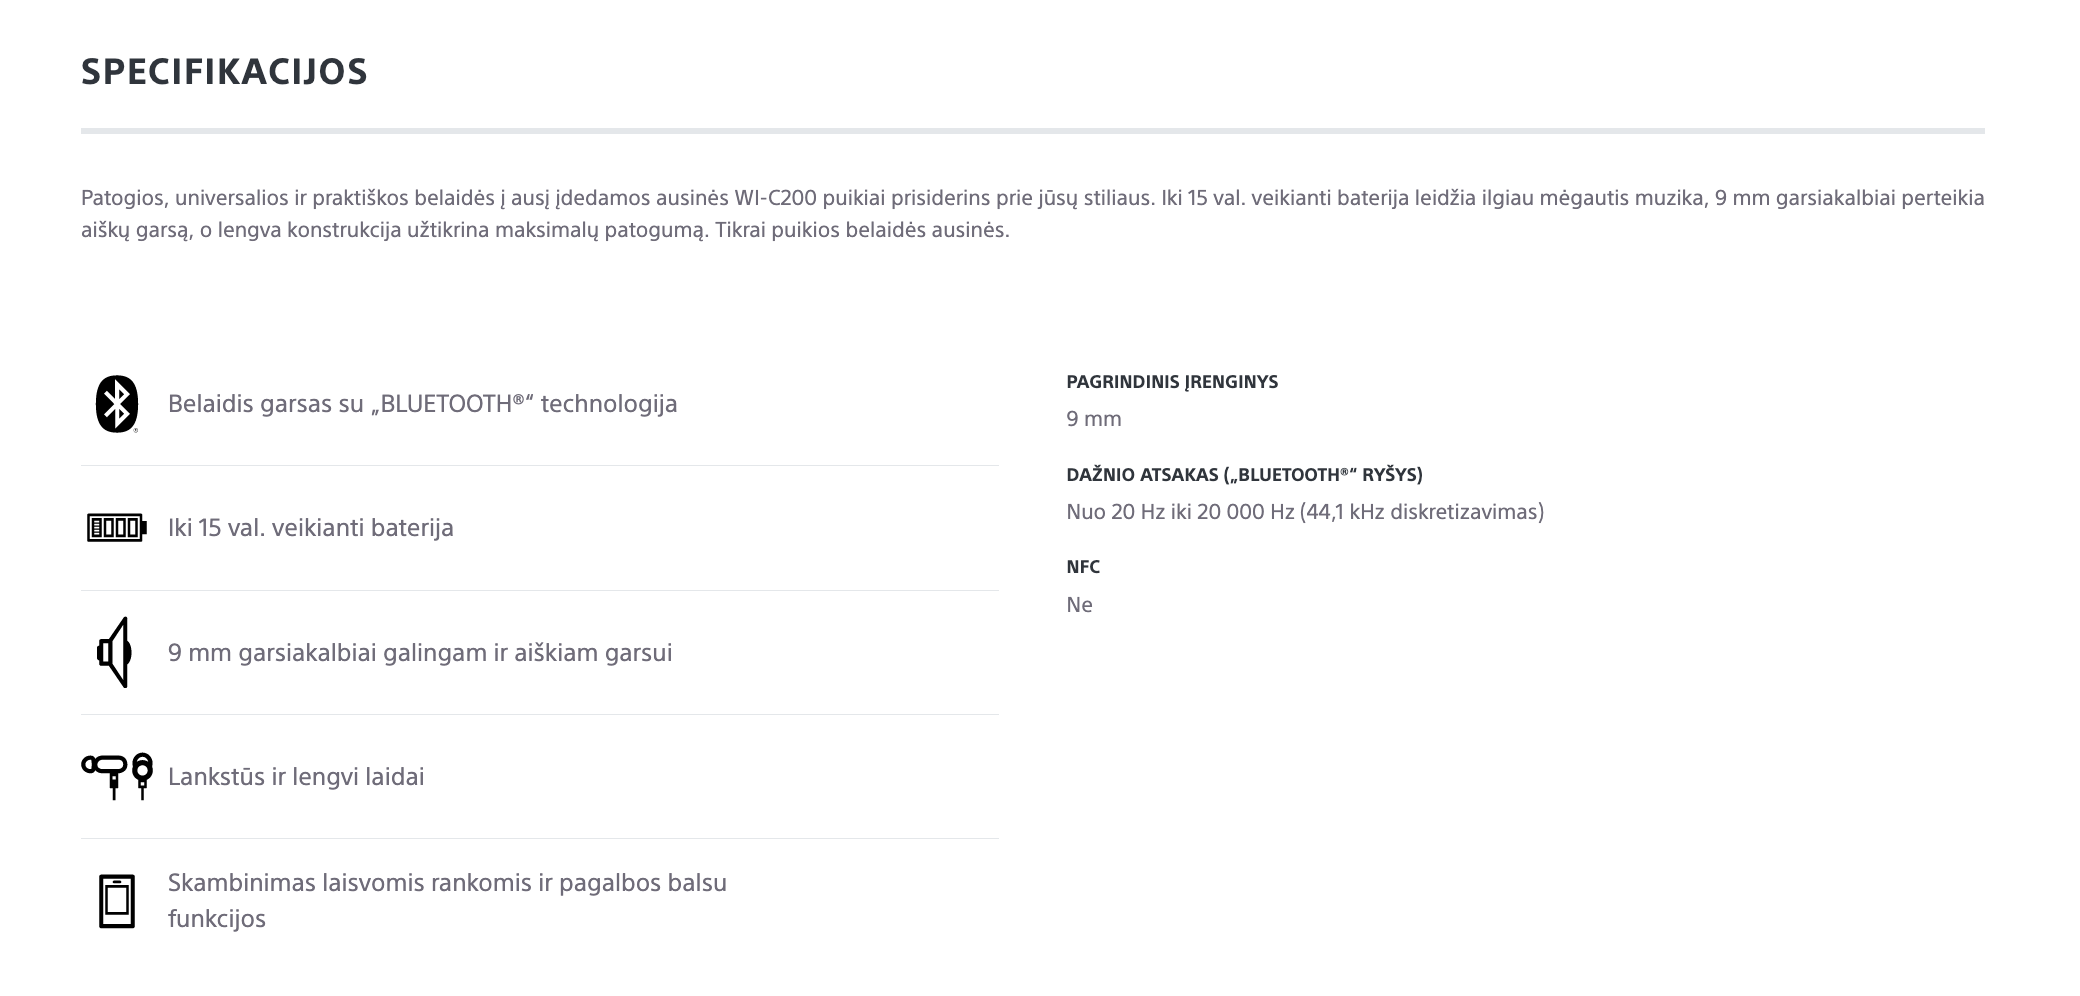This screenshot has width=2080, height=996.
Task: Click the 9 mm speaker driver icon
Action: [x=114, y=652]
